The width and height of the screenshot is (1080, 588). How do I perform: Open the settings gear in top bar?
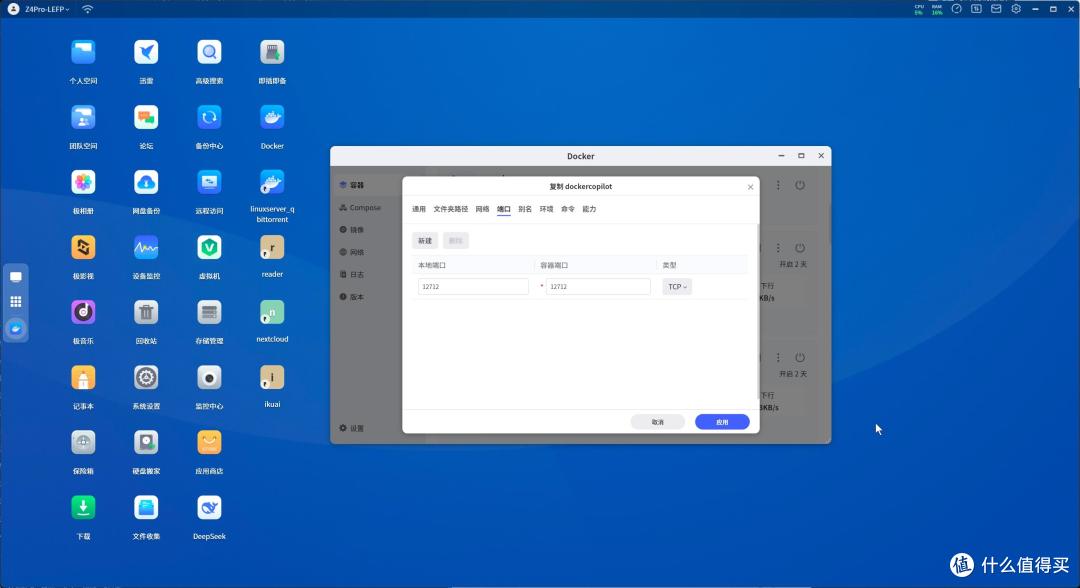click(x=1016, y=9)
